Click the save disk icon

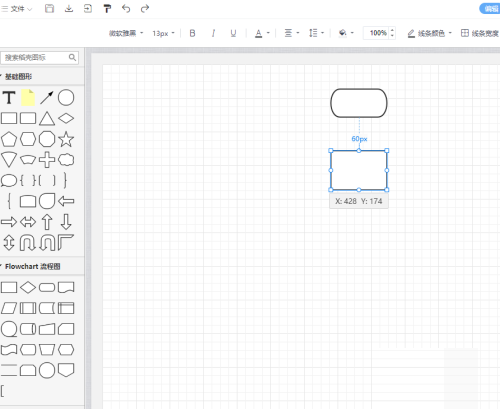click(49, 9)
